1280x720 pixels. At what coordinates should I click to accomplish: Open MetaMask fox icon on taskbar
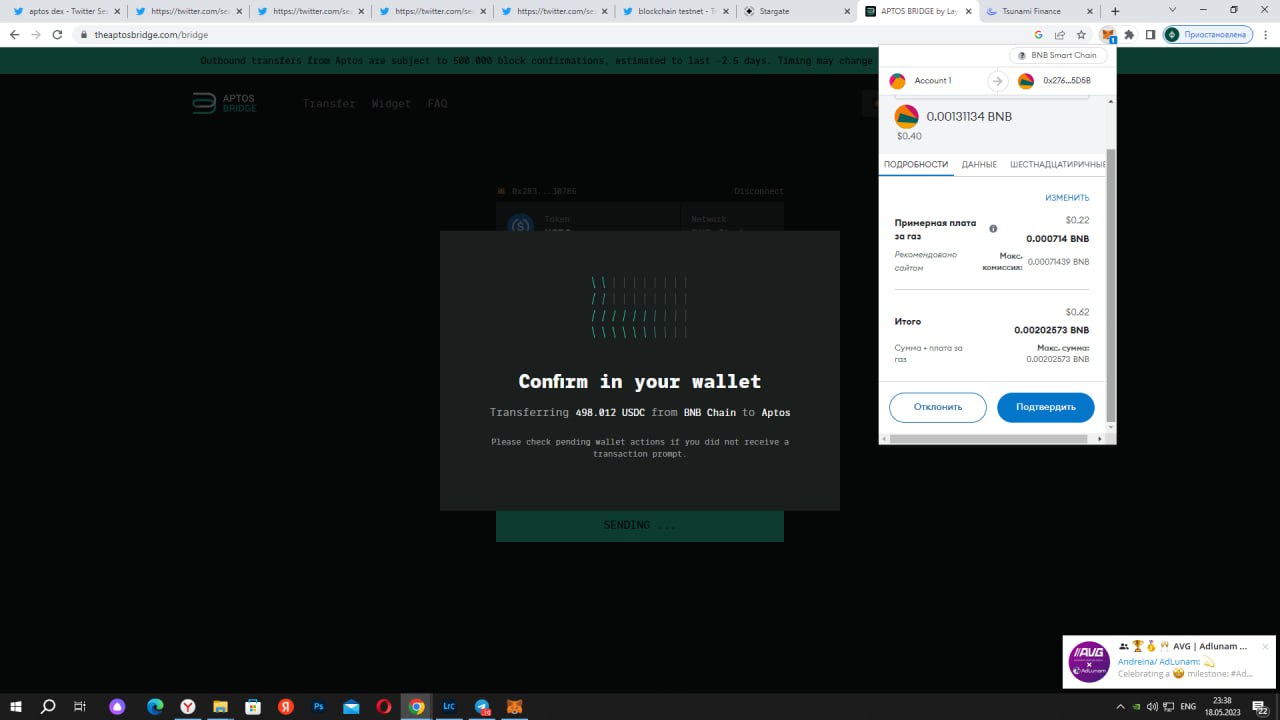(514, 706)
